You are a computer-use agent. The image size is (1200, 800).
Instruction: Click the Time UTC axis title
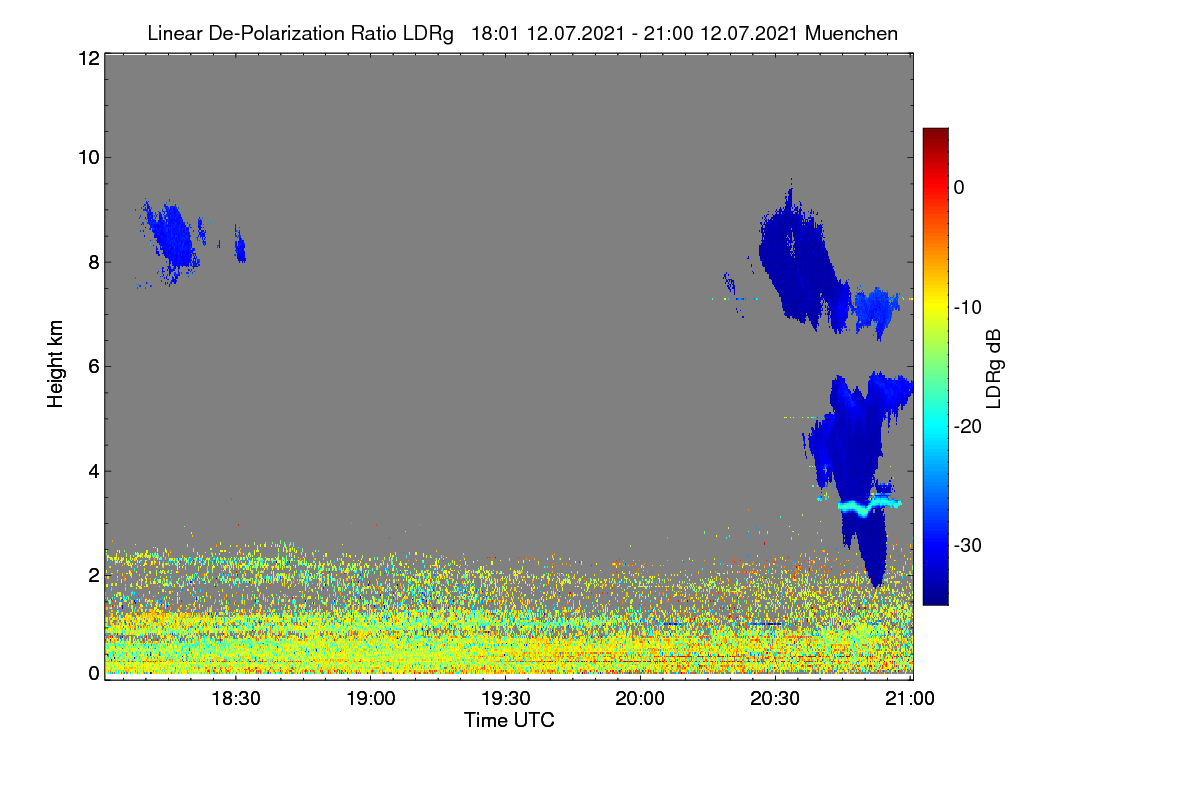[509, 720]
